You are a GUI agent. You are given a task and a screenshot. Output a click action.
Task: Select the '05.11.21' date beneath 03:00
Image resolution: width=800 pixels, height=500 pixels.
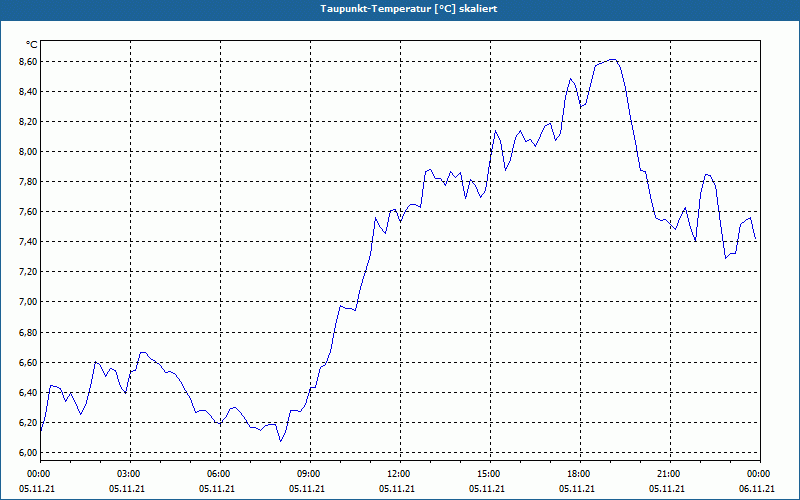127,489
